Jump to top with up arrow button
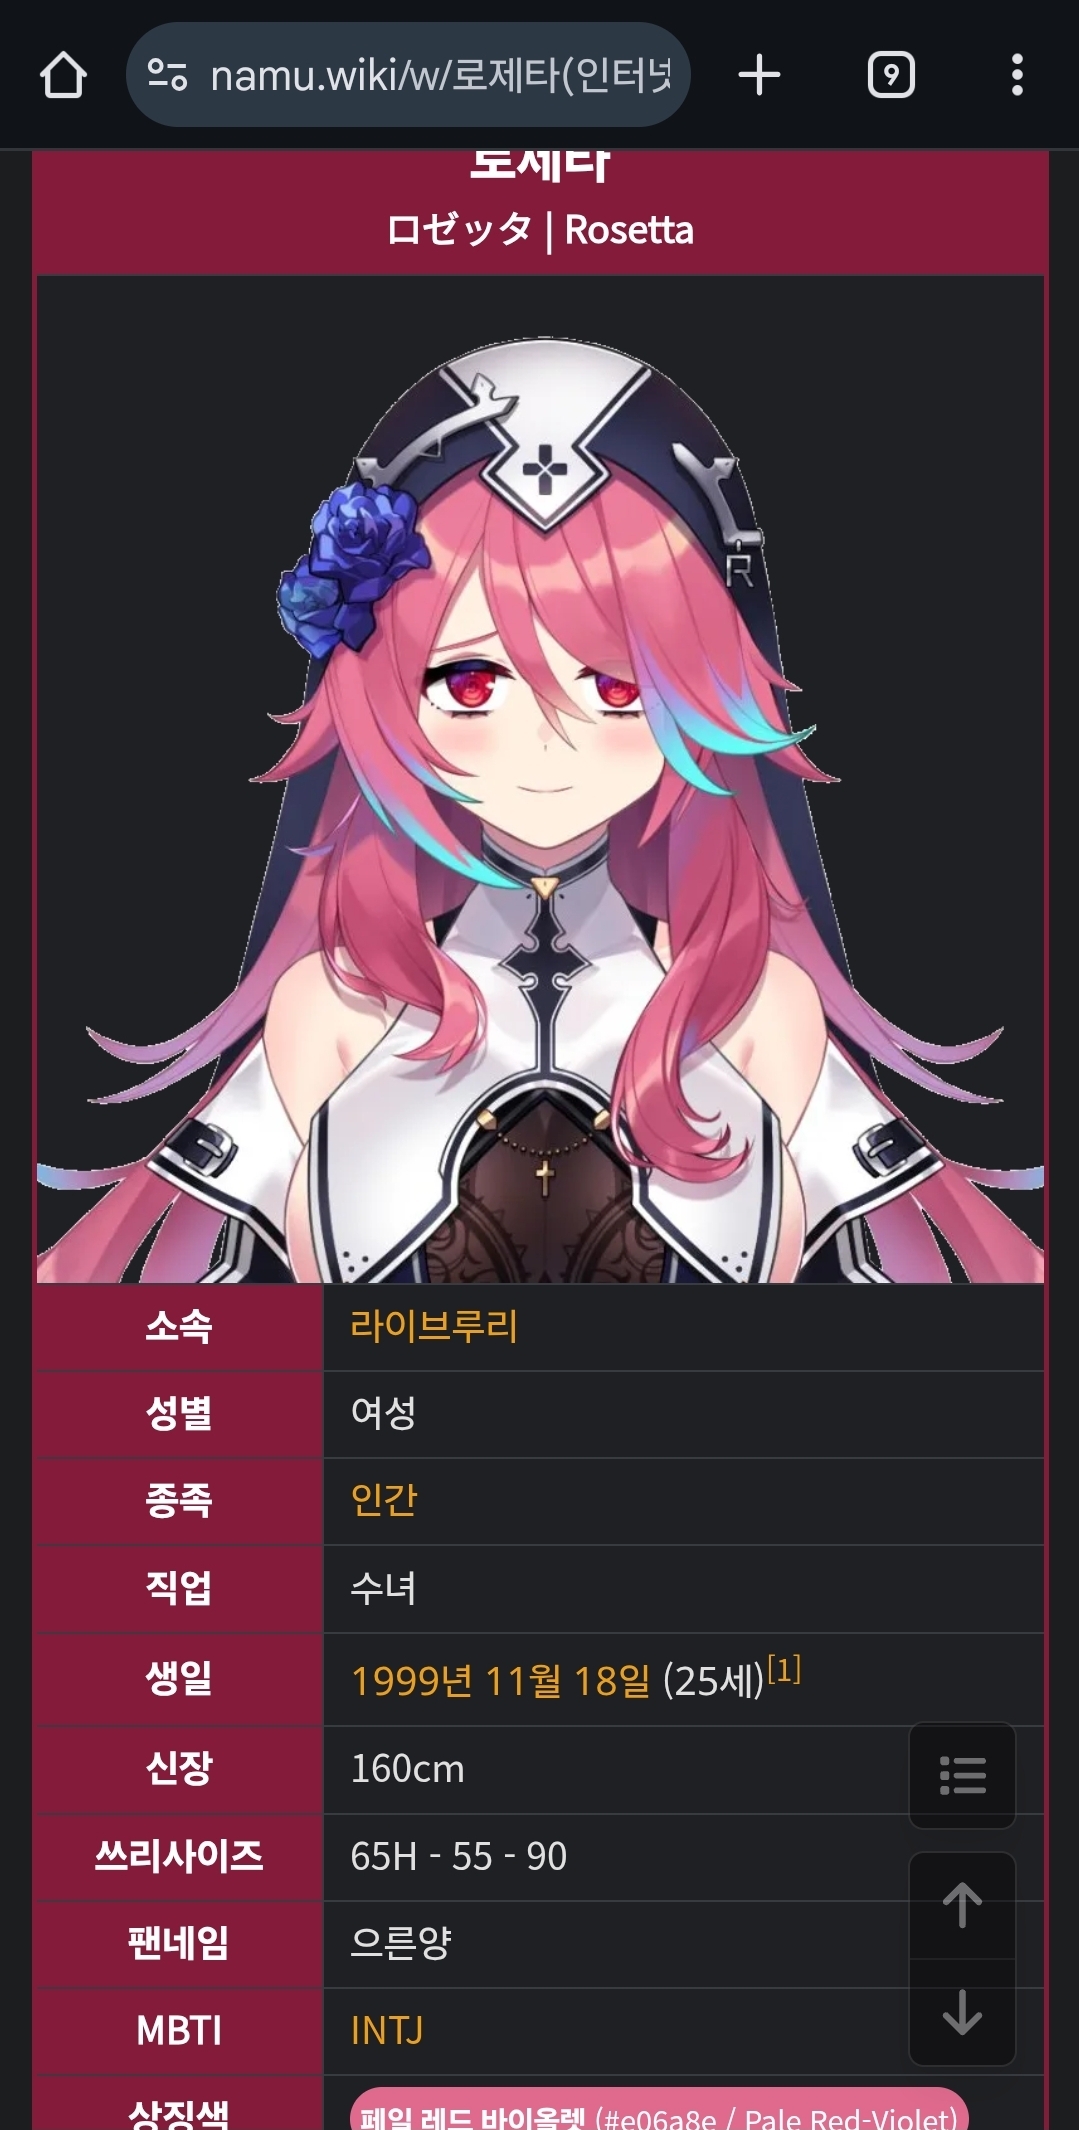 pos(962,1905)
